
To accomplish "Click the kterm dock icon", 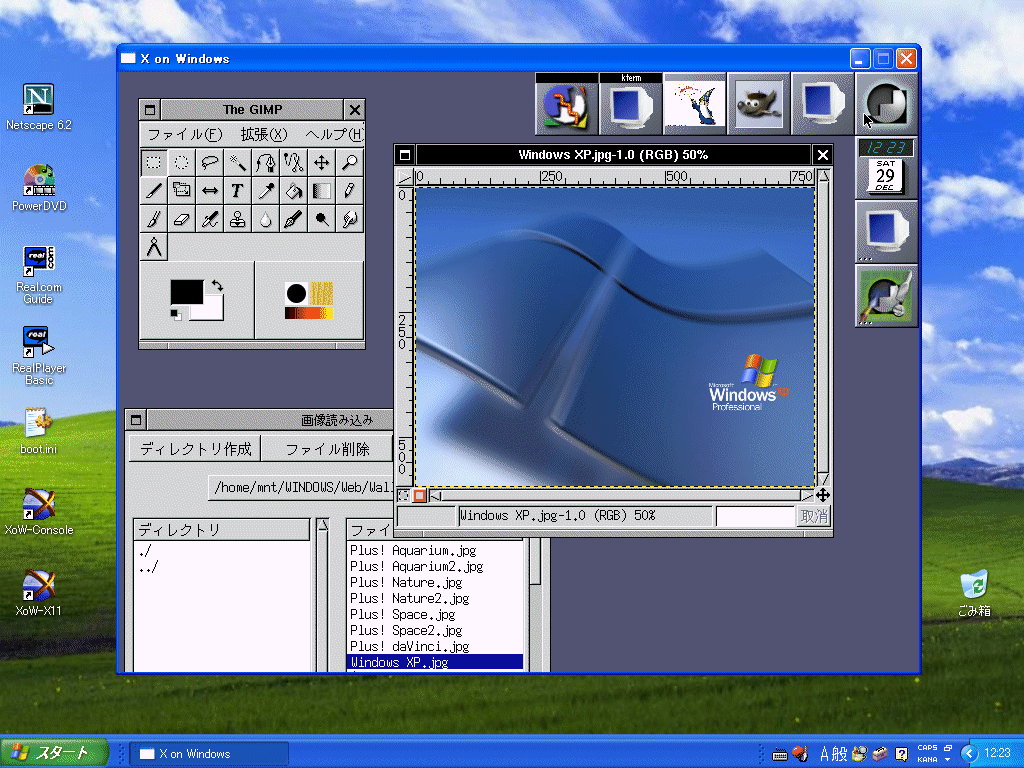I will (631, 103).
